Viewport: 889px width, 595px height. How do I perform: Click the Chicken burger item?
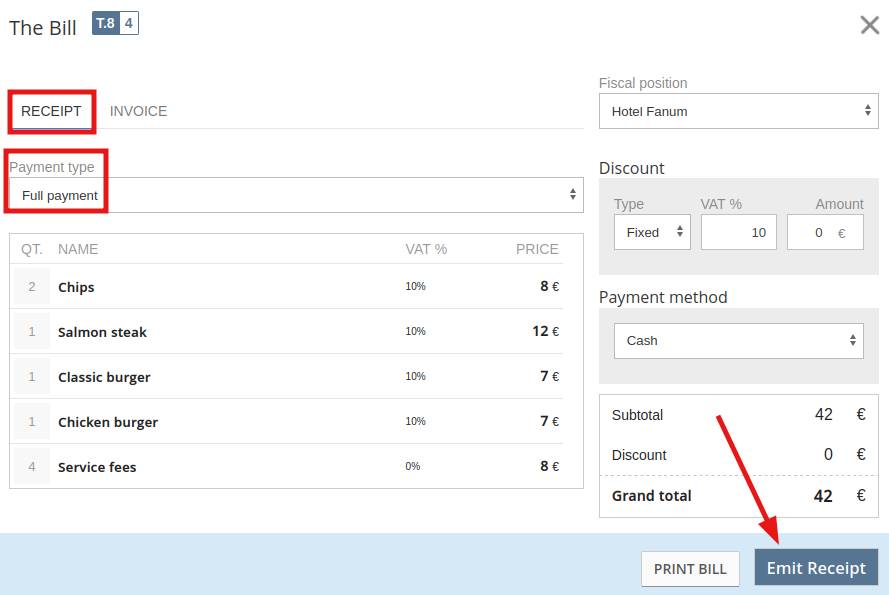tap(108, 422)
